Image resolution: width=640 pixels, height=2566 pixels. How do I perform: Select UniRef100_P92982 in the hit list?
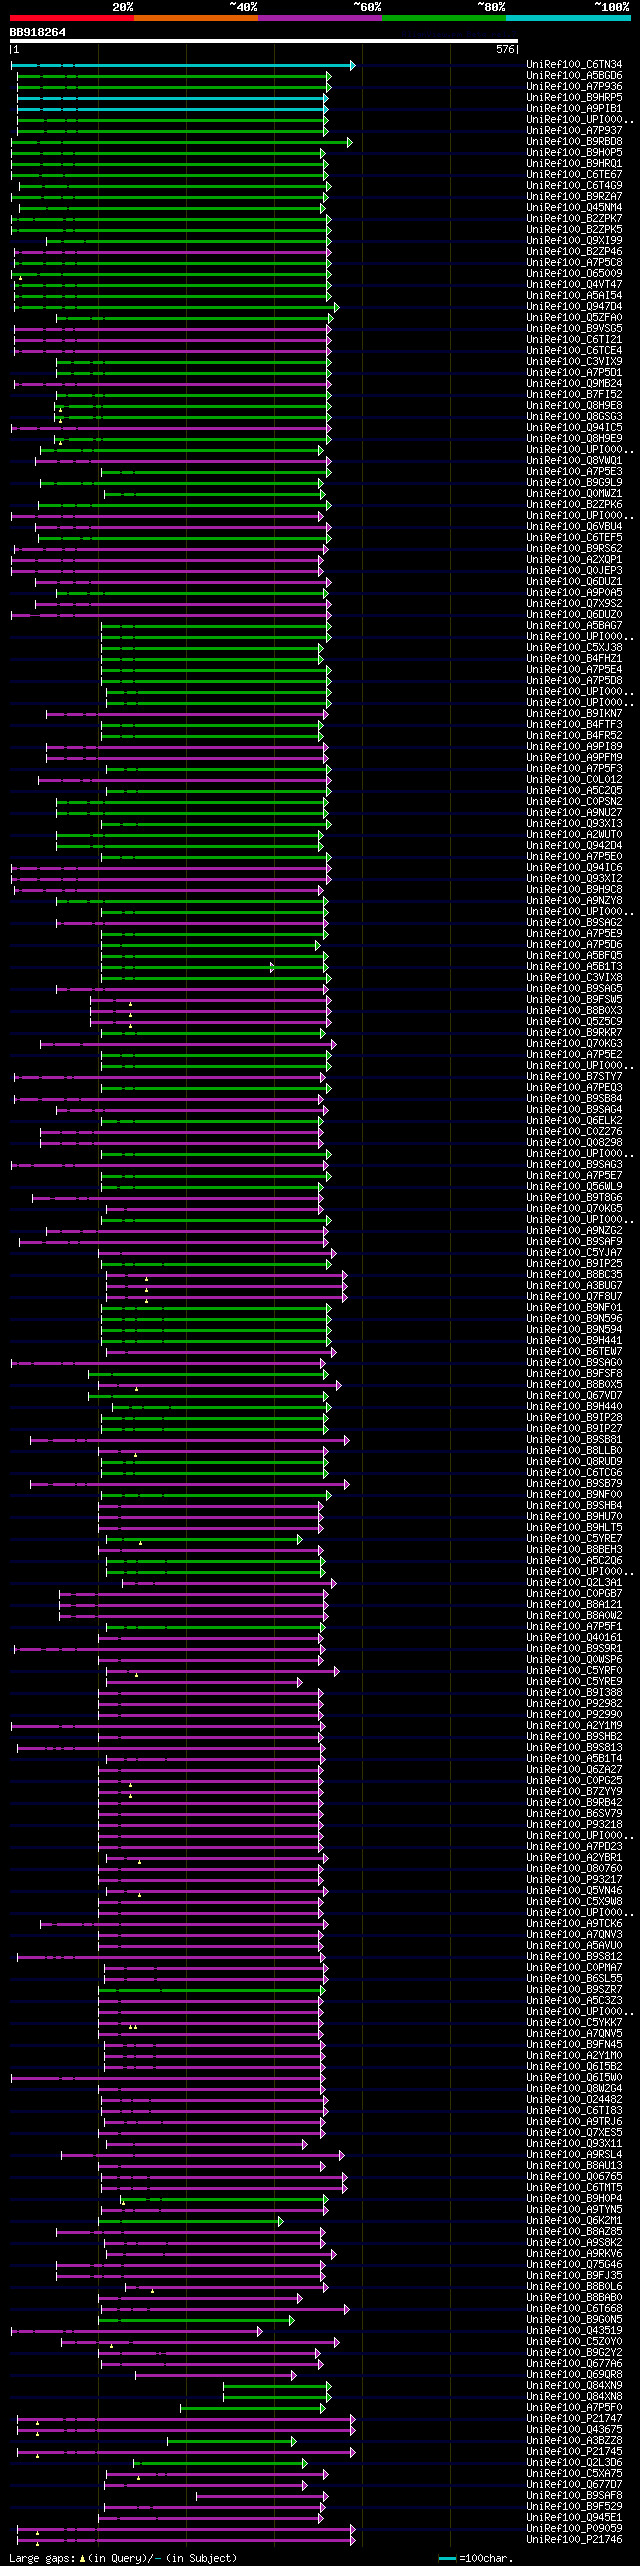[x=574, y=1704]
